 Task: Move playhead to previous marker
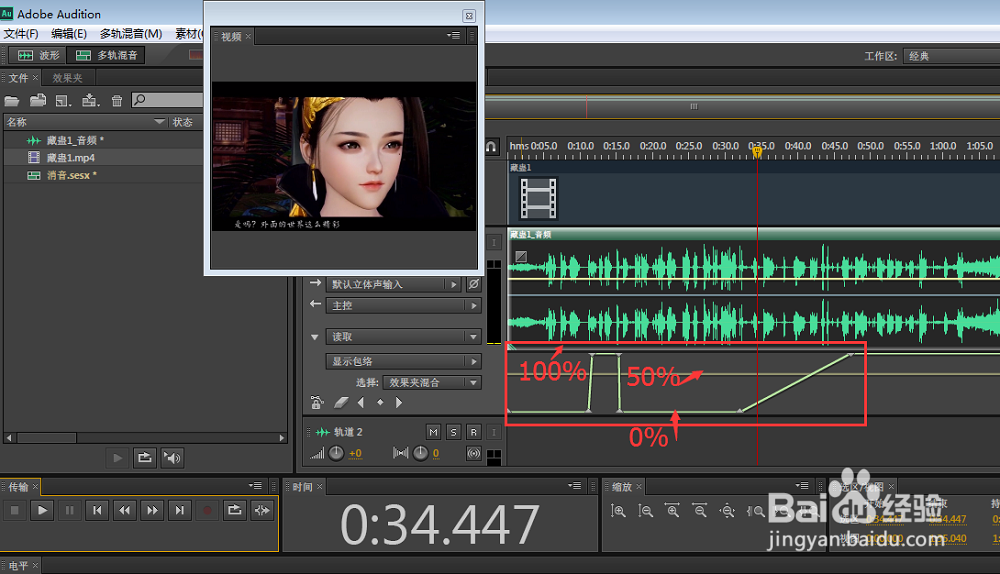point(97,510)
